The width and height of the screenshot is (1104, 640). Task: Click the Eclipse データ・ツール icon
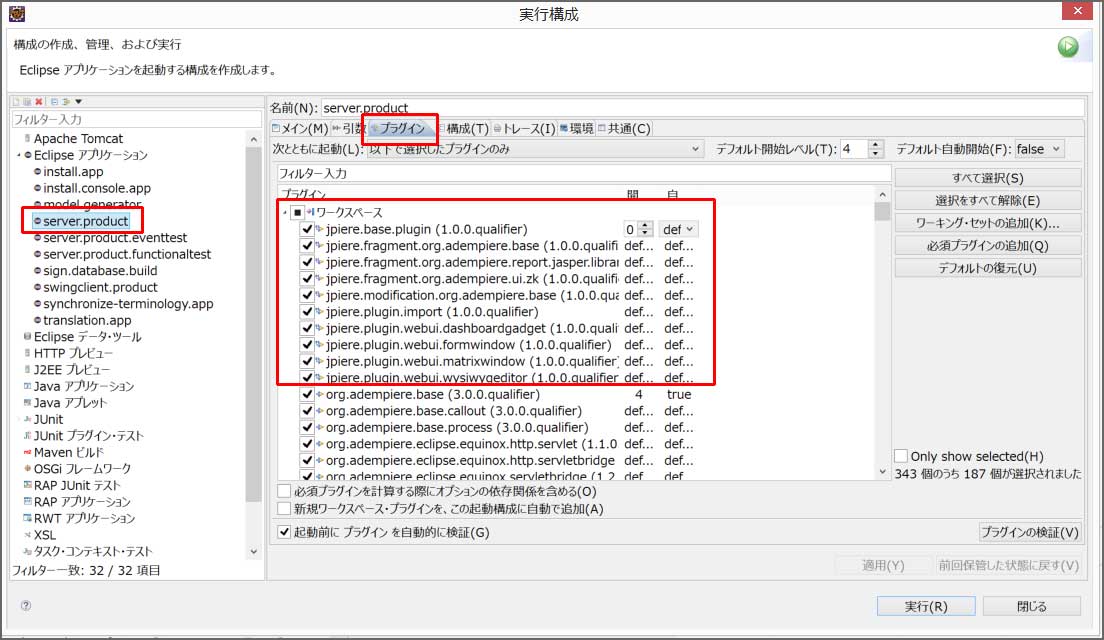27,337
